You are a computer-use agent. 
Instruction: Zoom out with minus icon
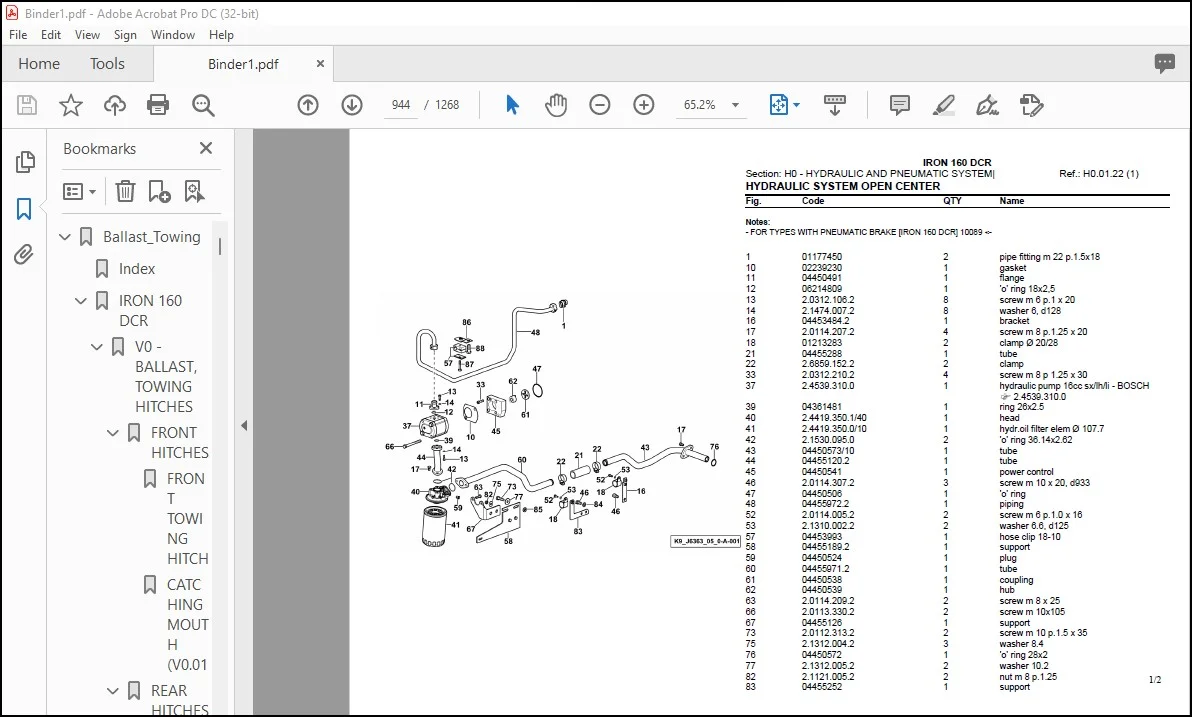[x=600, y=105]
